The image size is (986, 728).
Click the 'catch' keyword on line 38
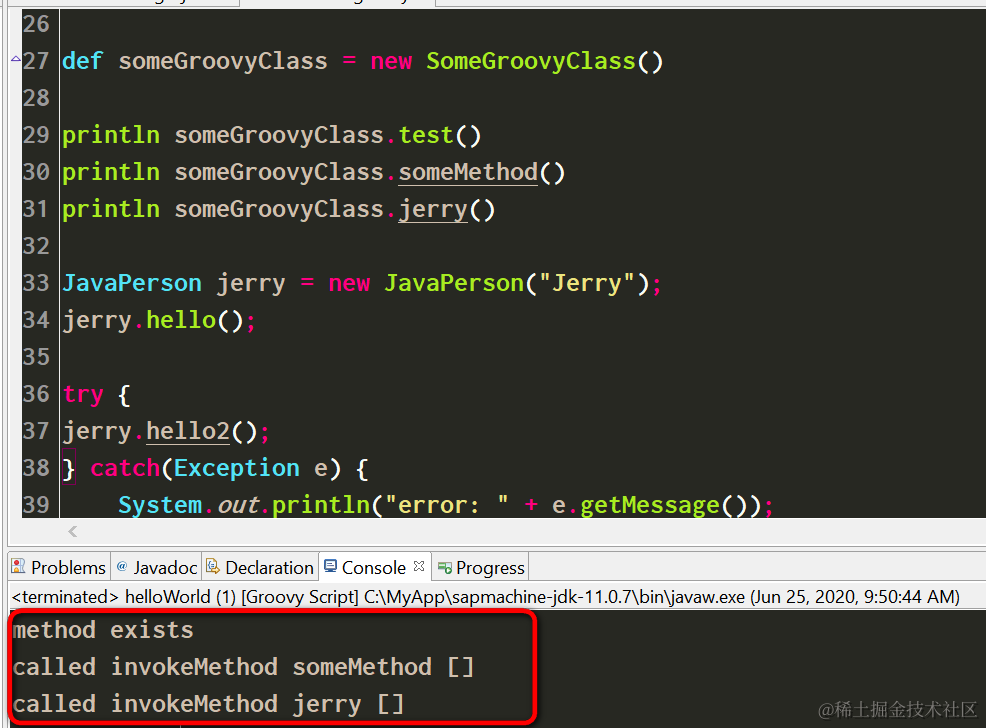pos(125,468)
